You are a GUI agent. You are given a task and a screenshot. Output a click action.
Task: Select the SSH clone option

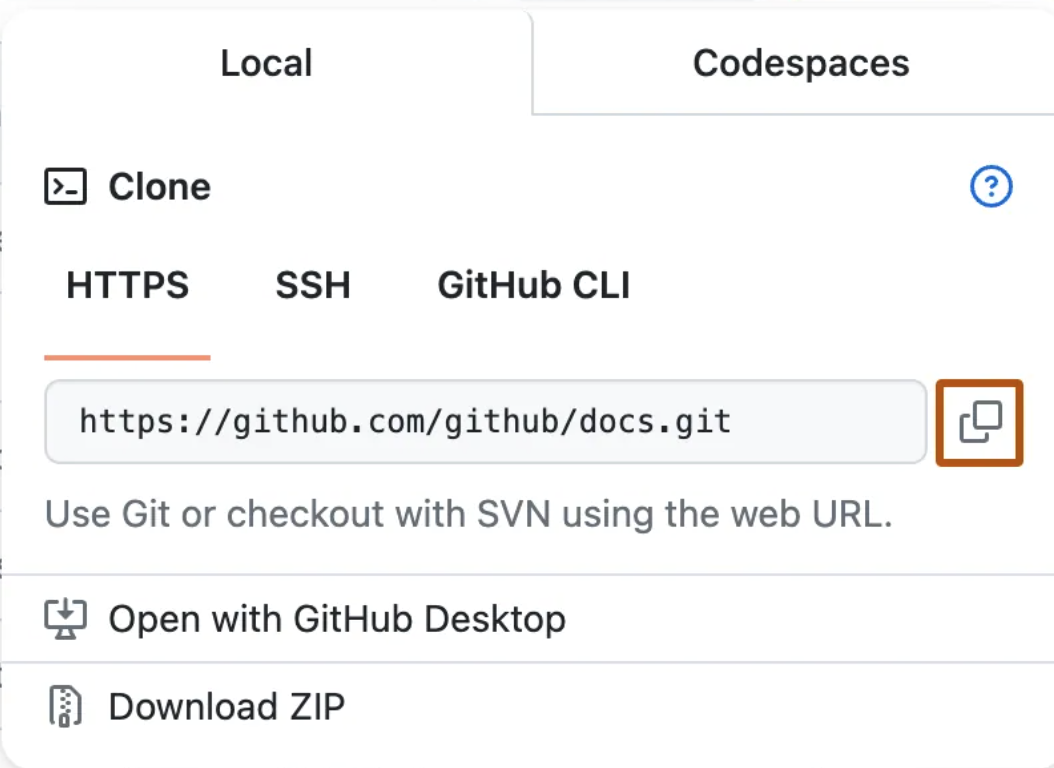313,285
